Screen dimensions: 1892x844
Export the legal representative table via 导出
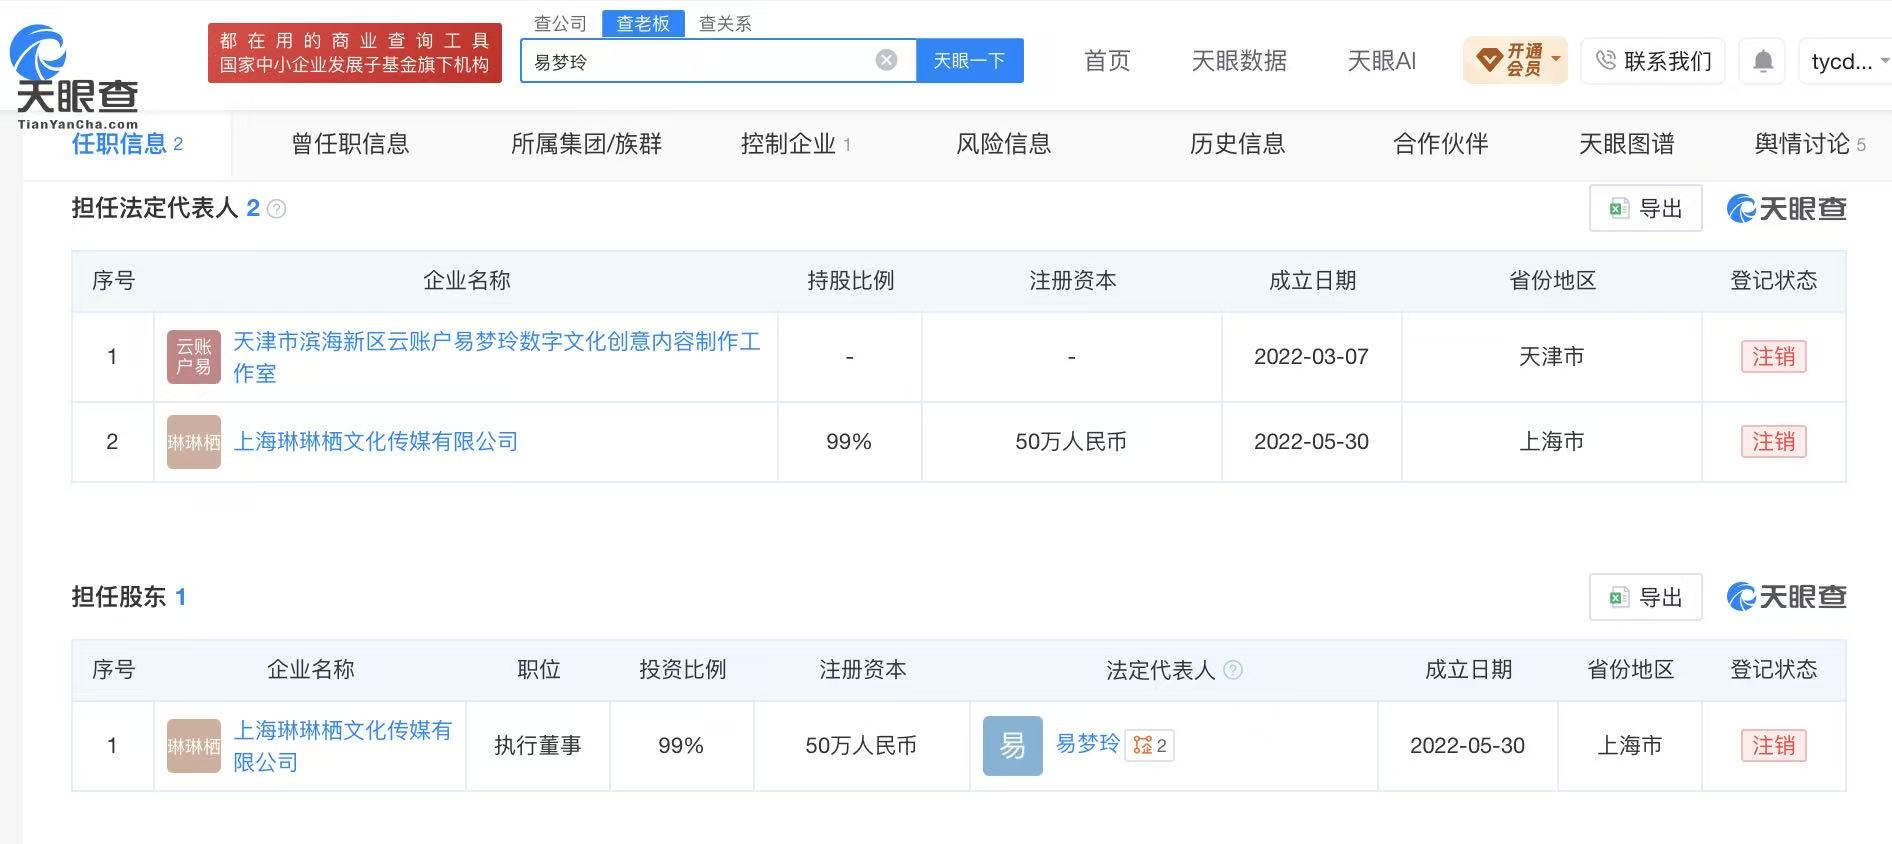(1645, 208)
